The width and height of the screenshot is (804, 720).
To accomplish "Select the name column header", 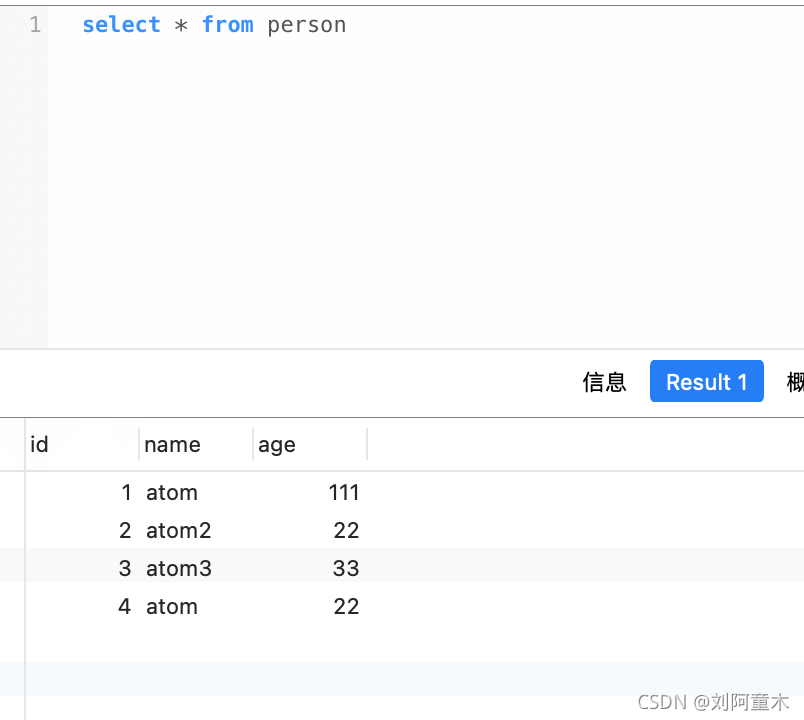I will point(196,445).
